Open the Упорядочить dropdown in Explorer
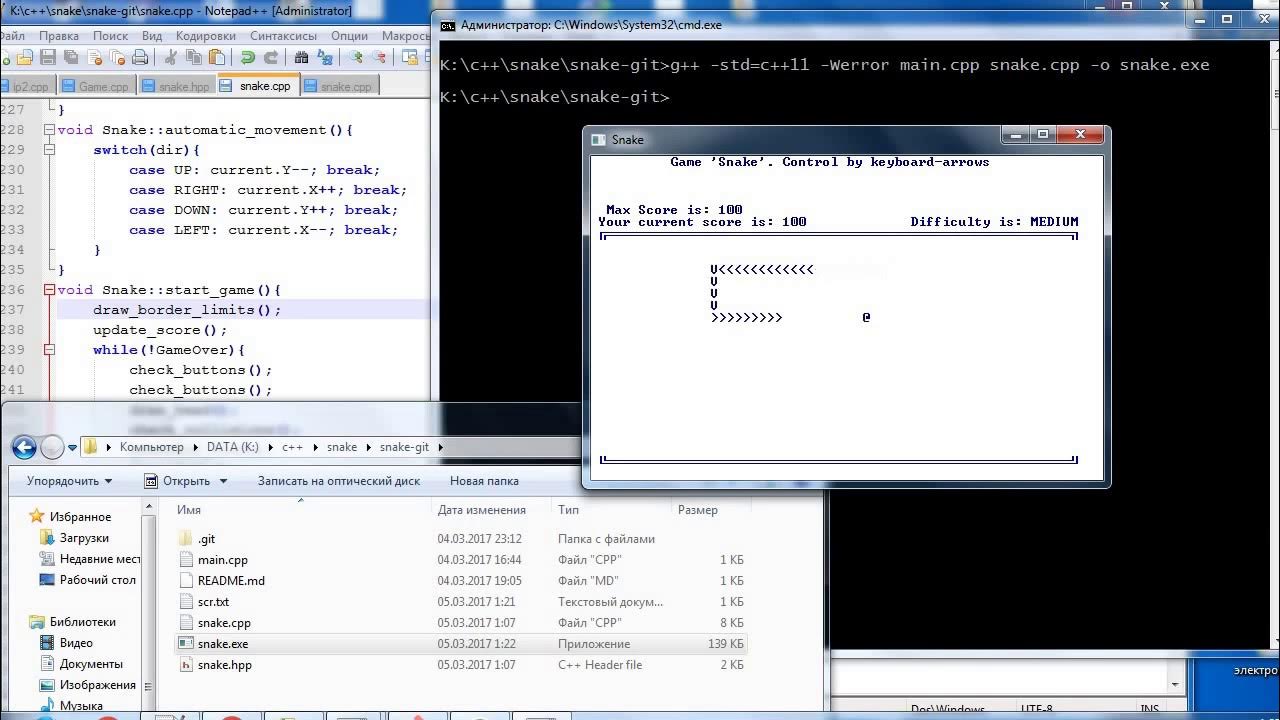 point(69,481)
